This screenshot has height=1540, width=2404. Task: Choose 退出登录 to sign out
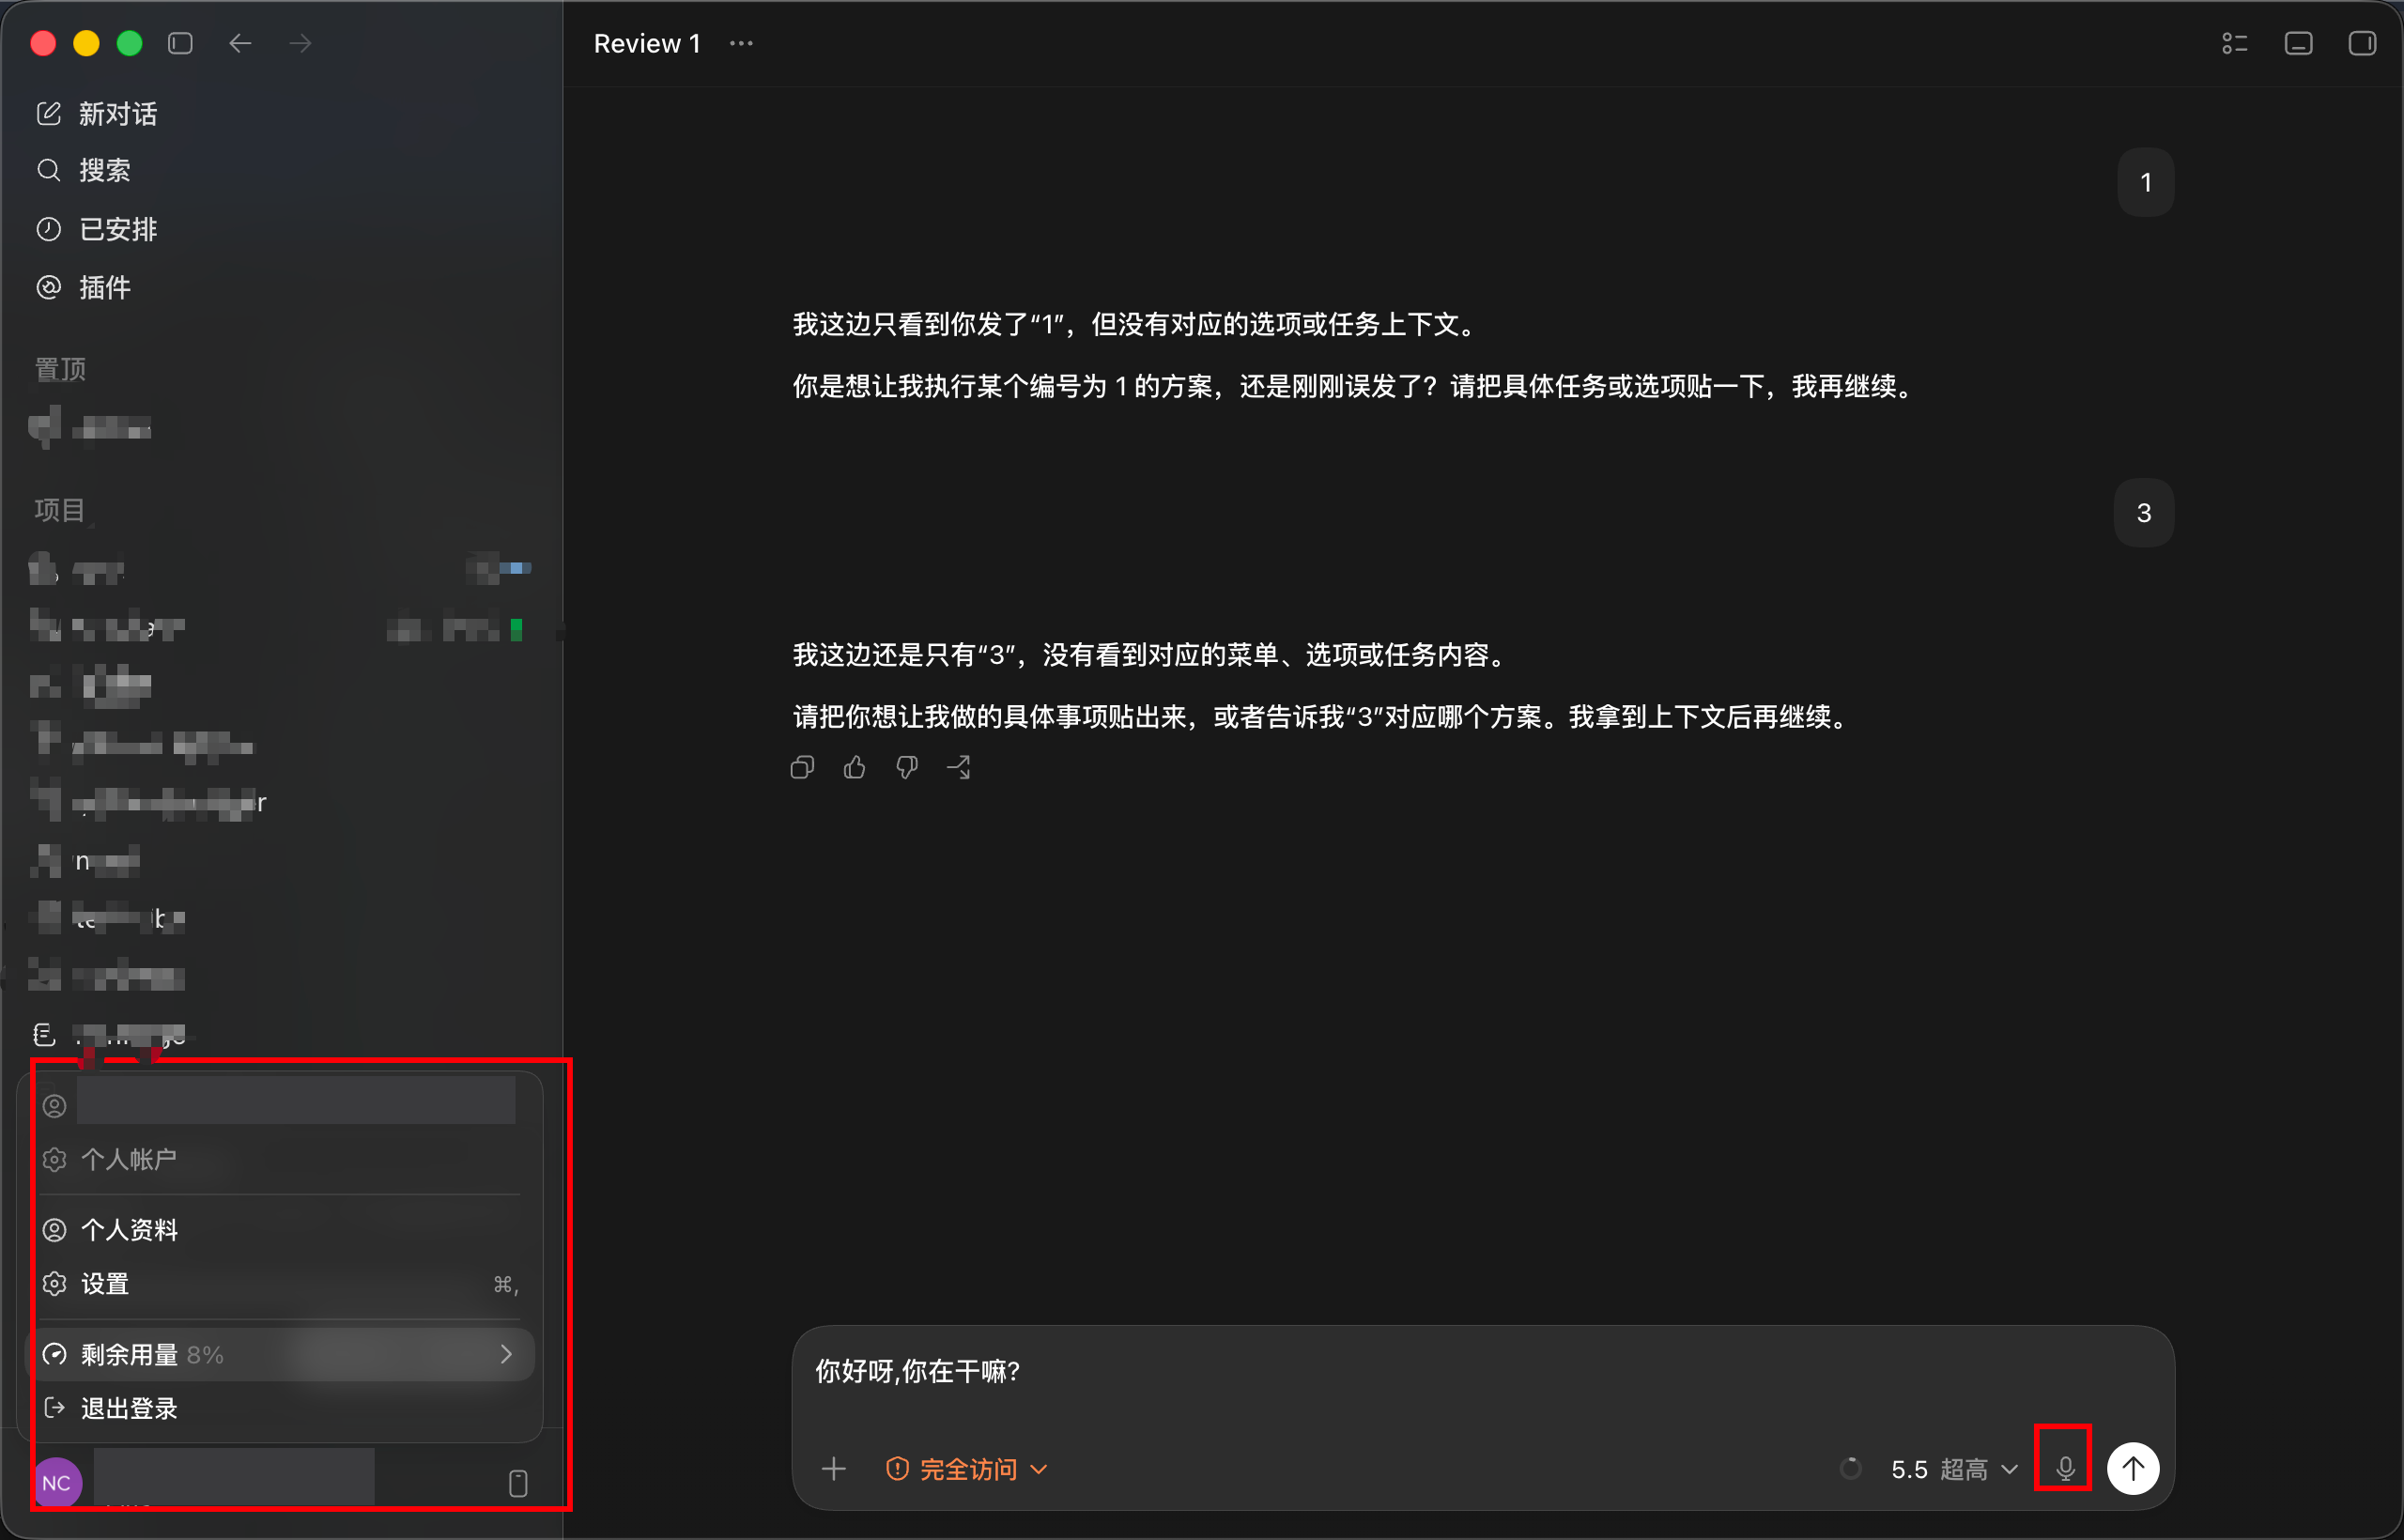point(280,1409)
